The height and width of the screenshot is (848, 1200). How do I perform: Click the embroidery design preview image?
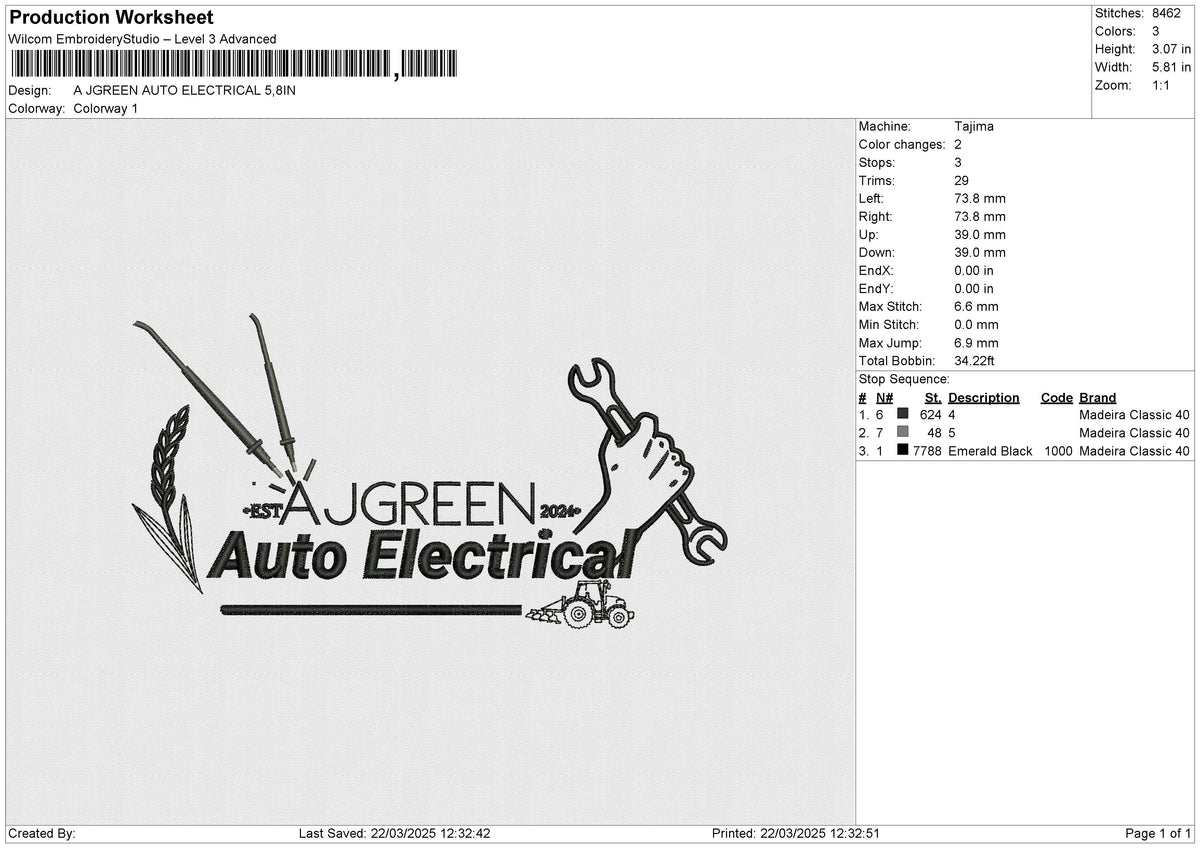point(430,472)
